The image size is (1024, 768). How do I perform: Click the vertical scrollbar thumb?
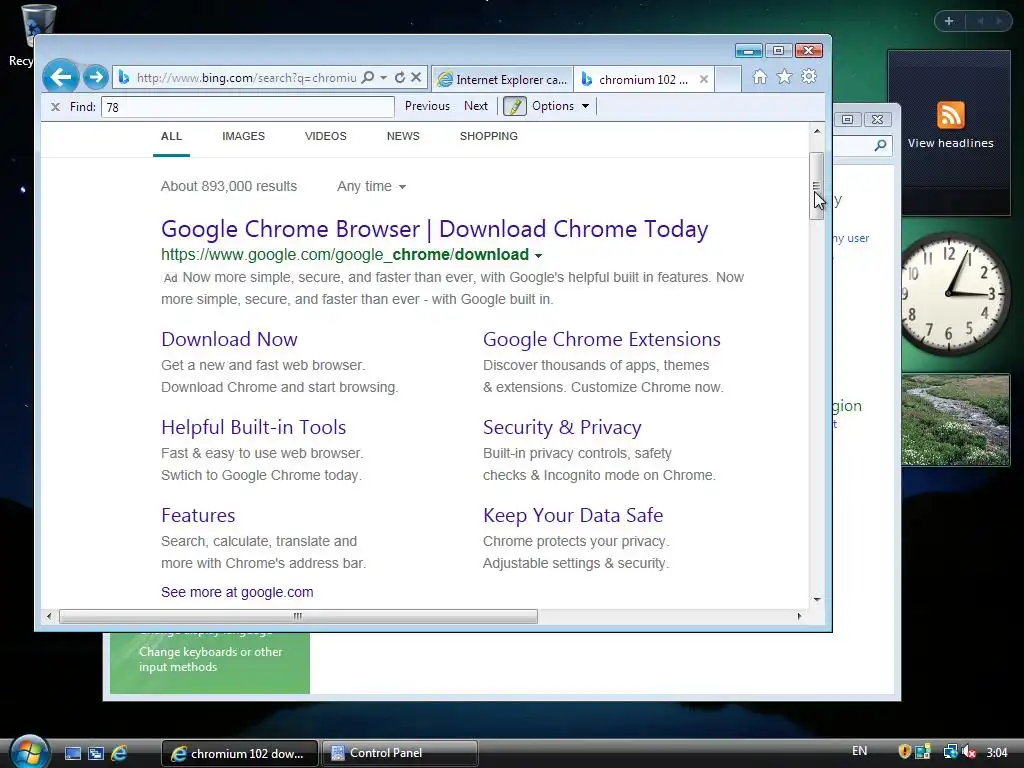pyautogui.click(x=816, y=186)
